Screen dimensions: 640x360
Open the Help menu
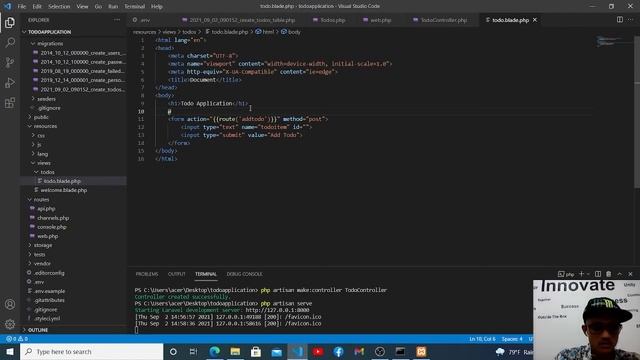(x=157, y=7)
